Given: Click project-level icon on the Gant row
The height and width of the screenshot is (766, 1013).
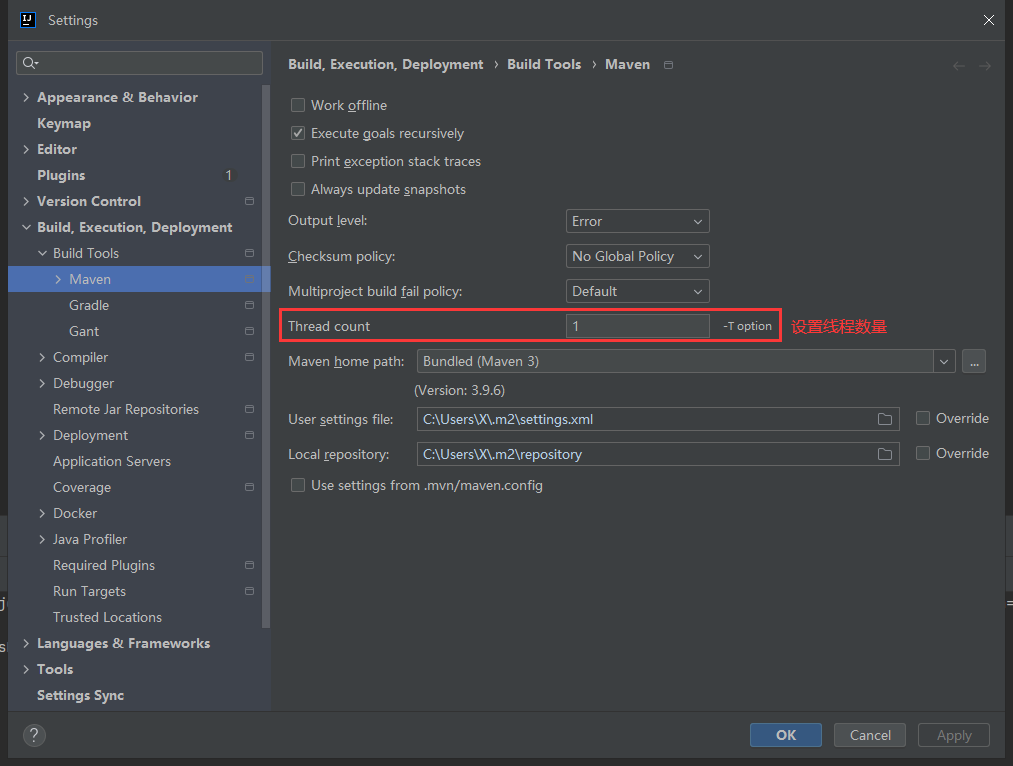Looking at the screenshot, I should pyautogui.click(x=249, y=331).
